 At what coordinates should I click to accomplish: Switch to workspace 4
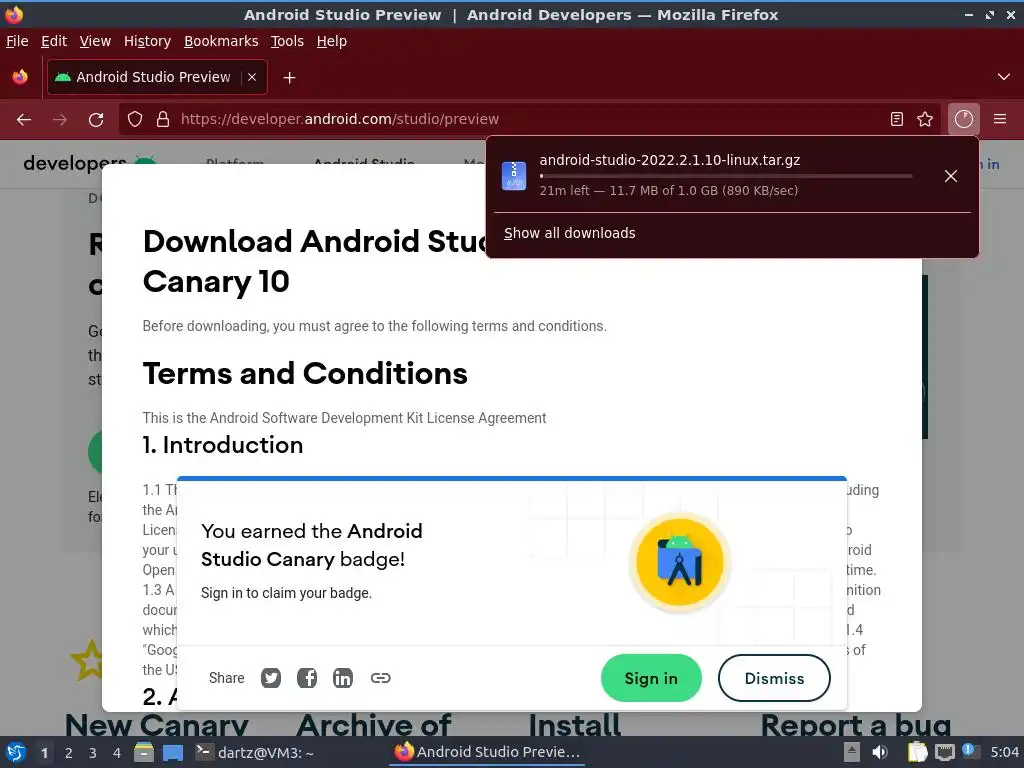tap(117, 753)
